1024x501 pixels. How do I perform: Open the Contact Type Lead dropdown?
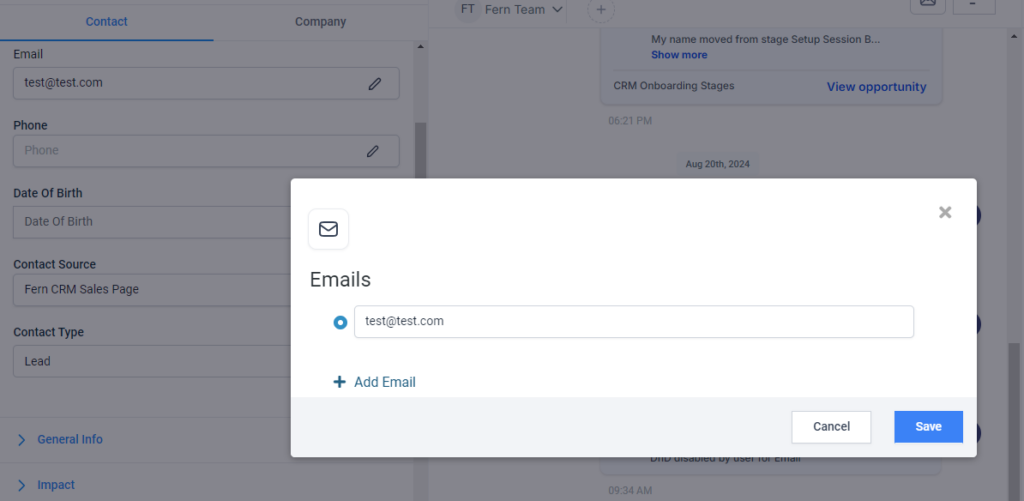(x=152, y=361)
